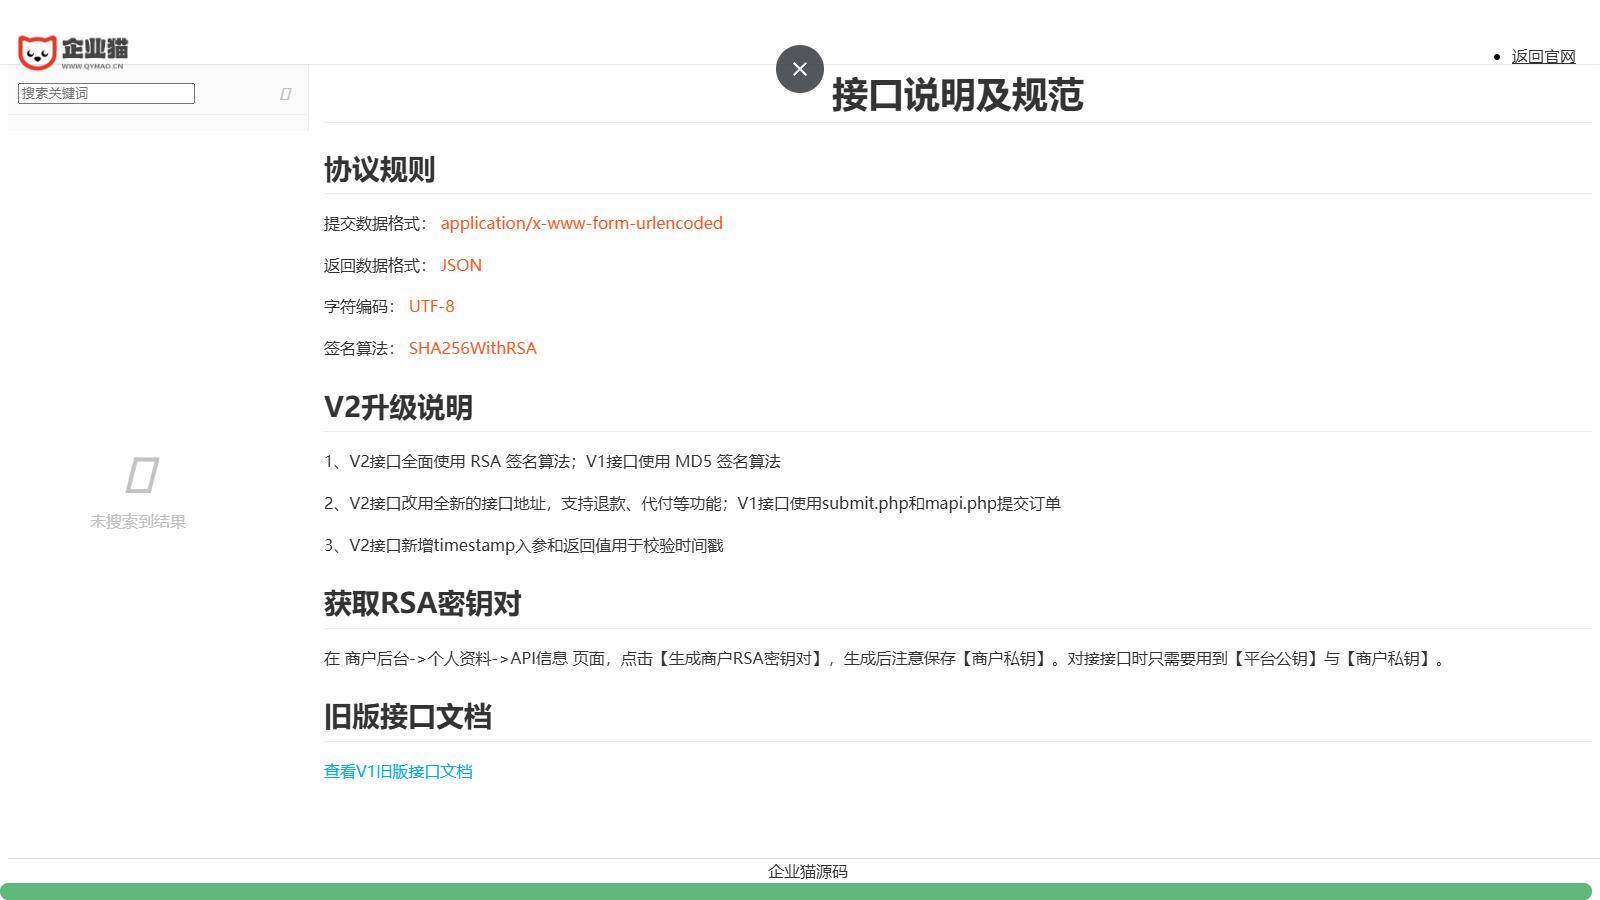Click the 协议规则 section heading
This screenshot has height=900, width=1600.
click(x=379, y=170)
